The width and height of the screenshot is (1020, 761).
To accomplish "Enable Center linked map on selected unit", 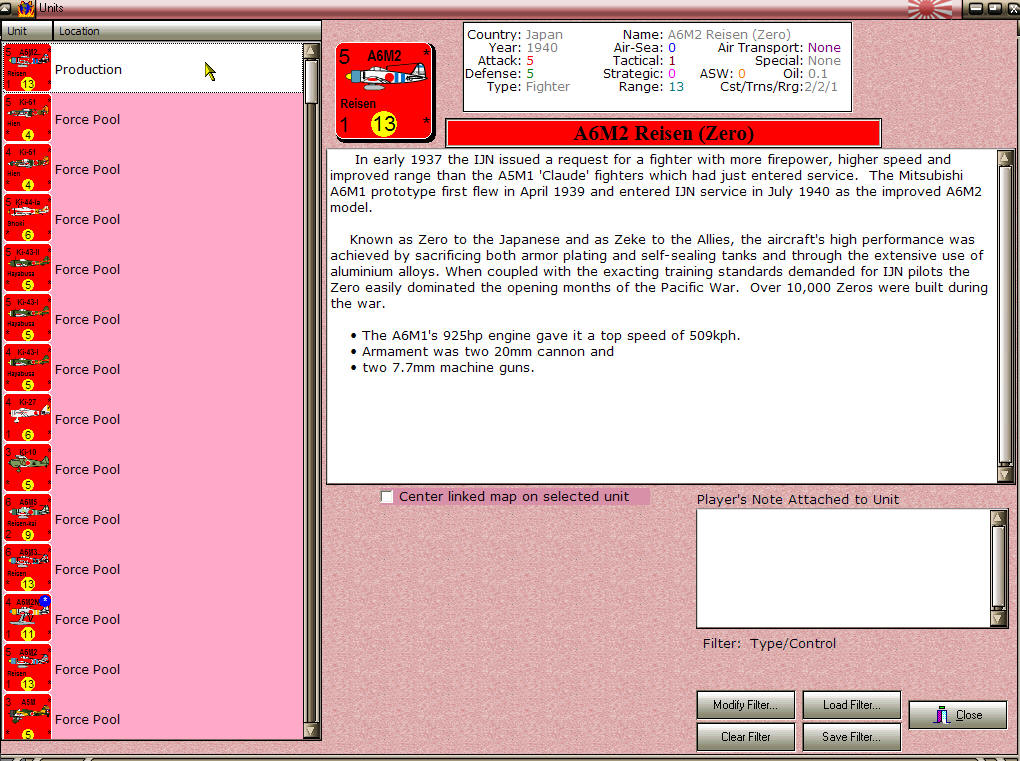I will tap(386, 497).
